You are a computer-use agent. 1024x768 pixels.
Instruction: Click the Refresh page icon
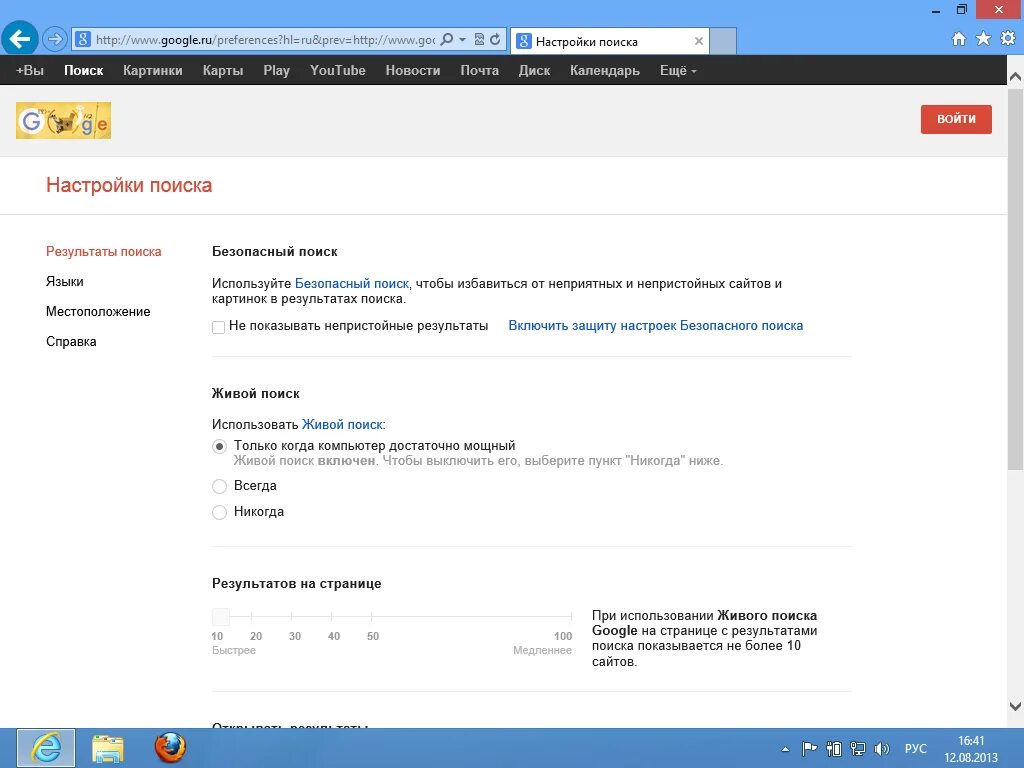pos(495,39)
